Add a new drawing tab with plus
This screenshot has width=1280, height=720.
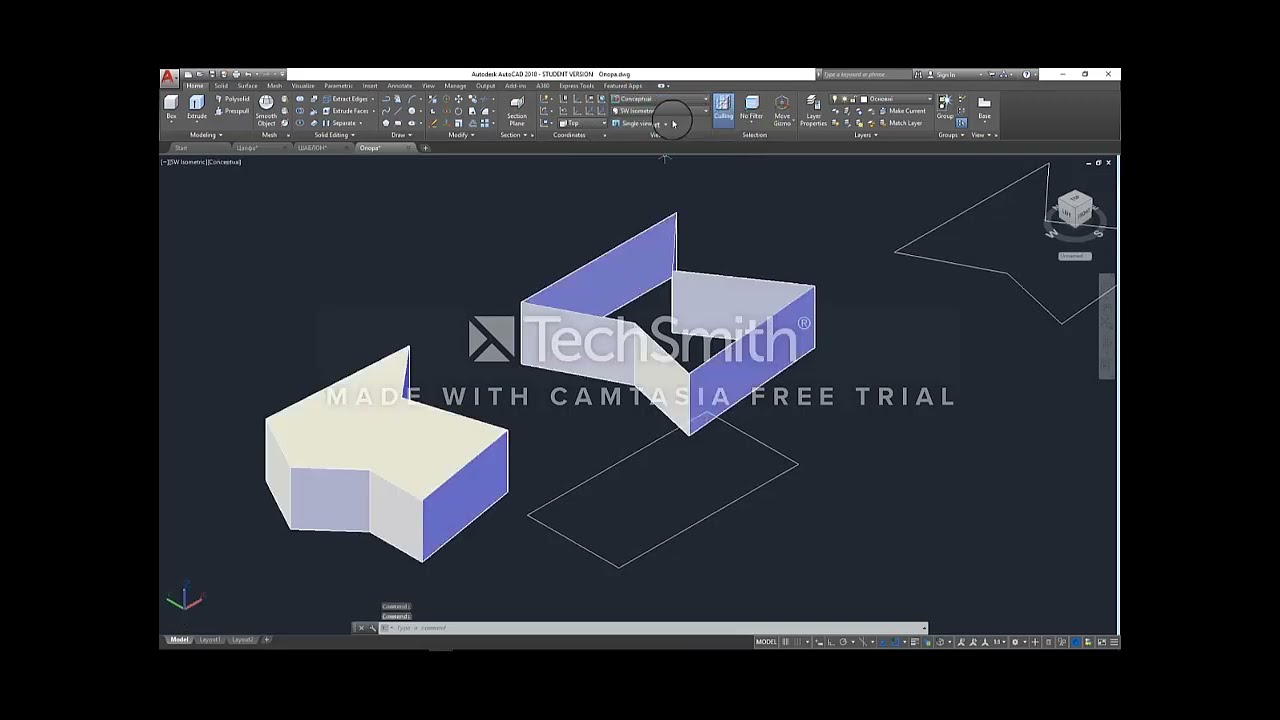coord(425,148)
